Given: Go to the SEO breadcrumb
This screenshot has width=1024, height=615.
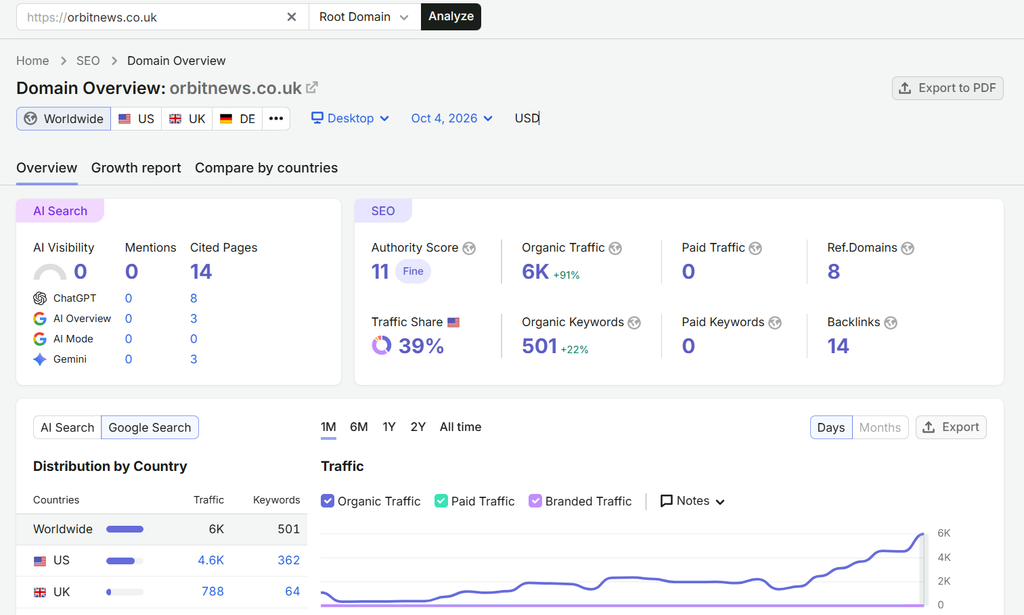Looking at the screenshot, I should point(88,61).
